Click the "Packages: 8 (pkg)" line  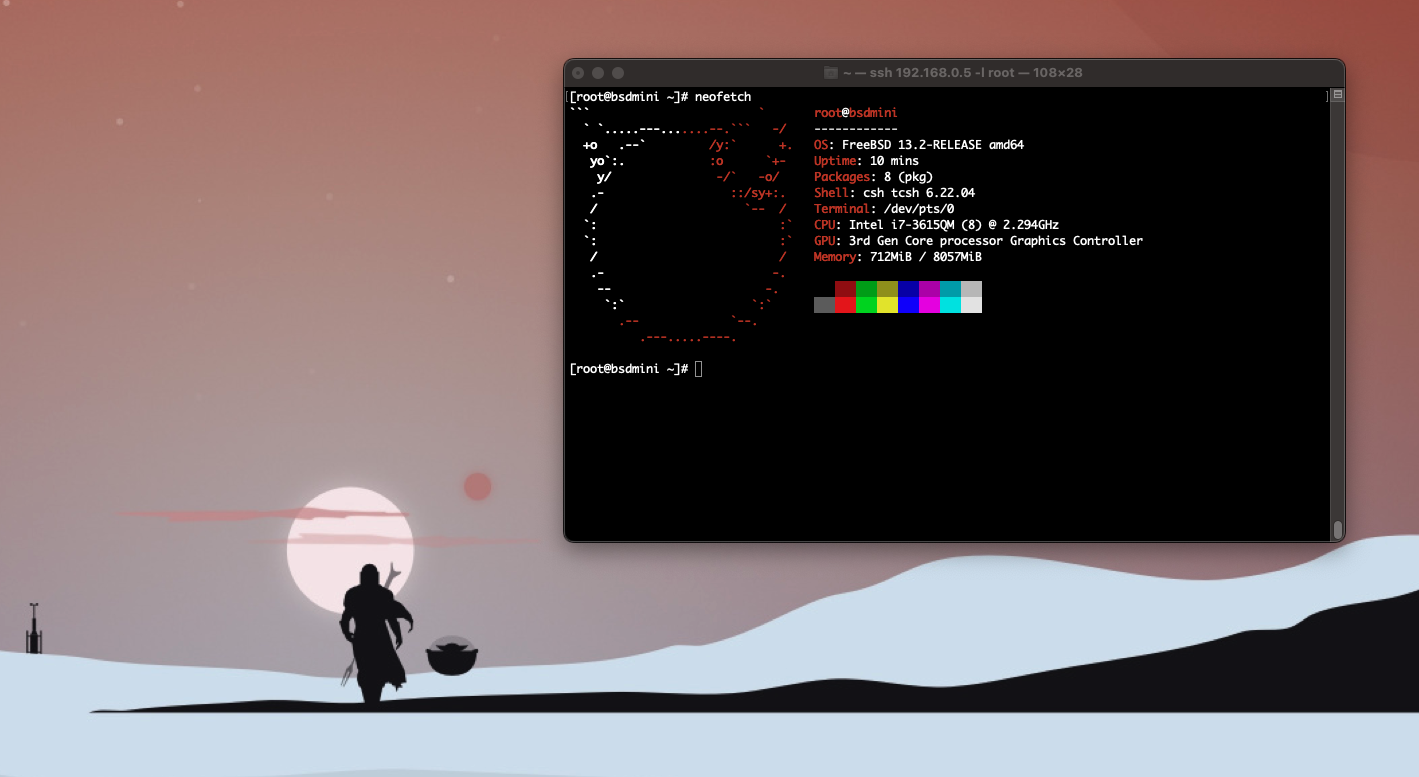click(x=873, y=177)
